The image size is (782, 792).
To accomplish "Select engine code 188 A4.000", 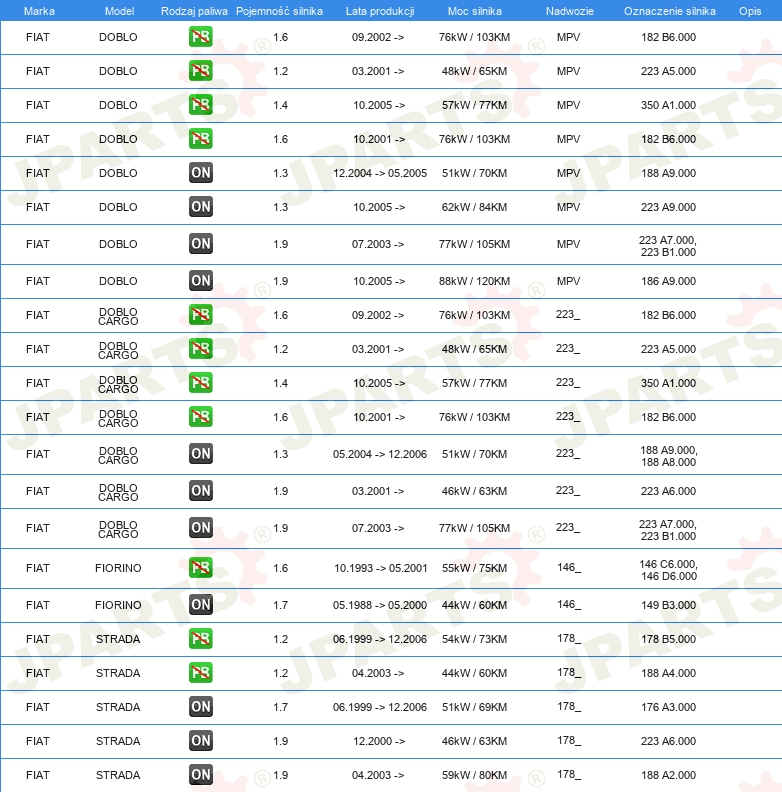I will (668, 673).
